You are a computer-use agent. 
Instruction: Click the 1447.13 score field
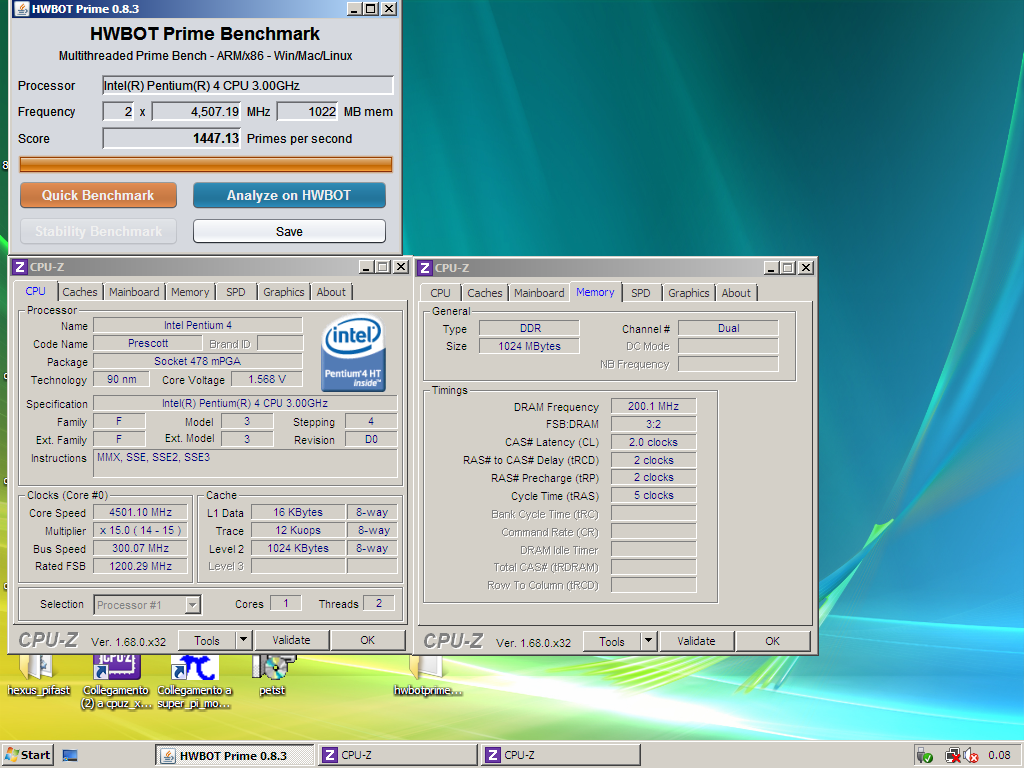coord(172,138)
